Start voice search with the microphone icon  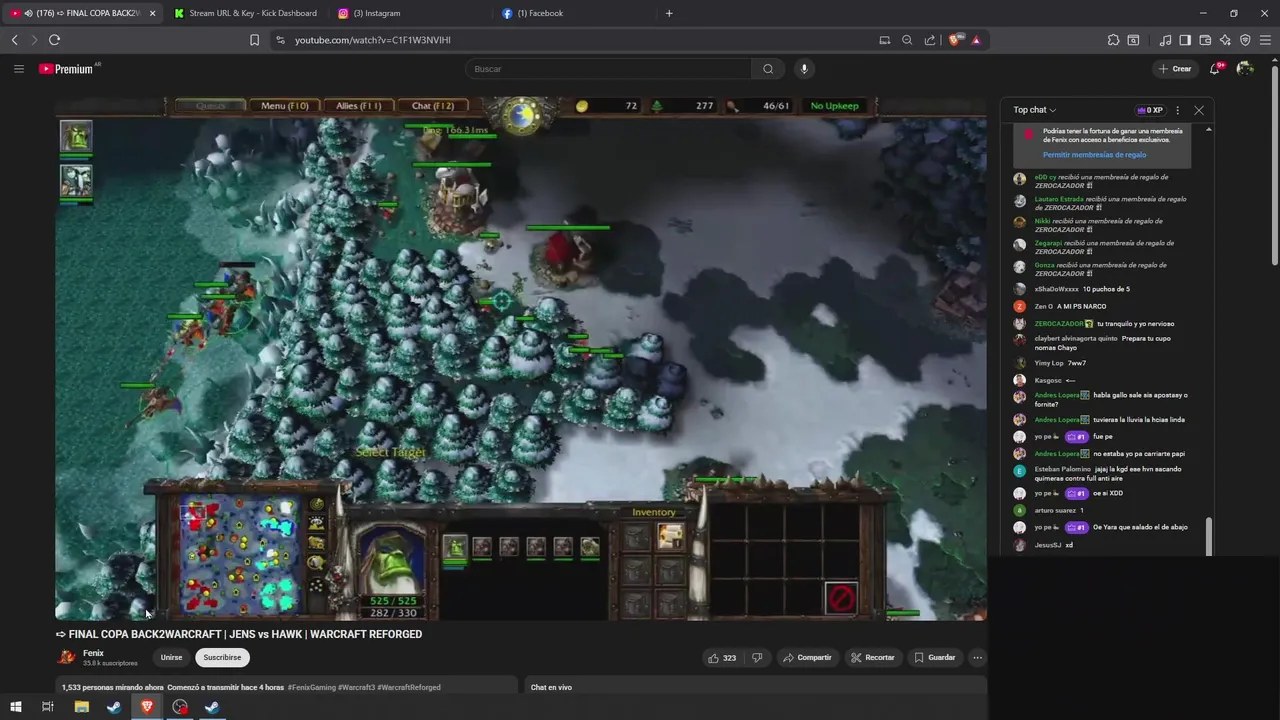[804, 69]
